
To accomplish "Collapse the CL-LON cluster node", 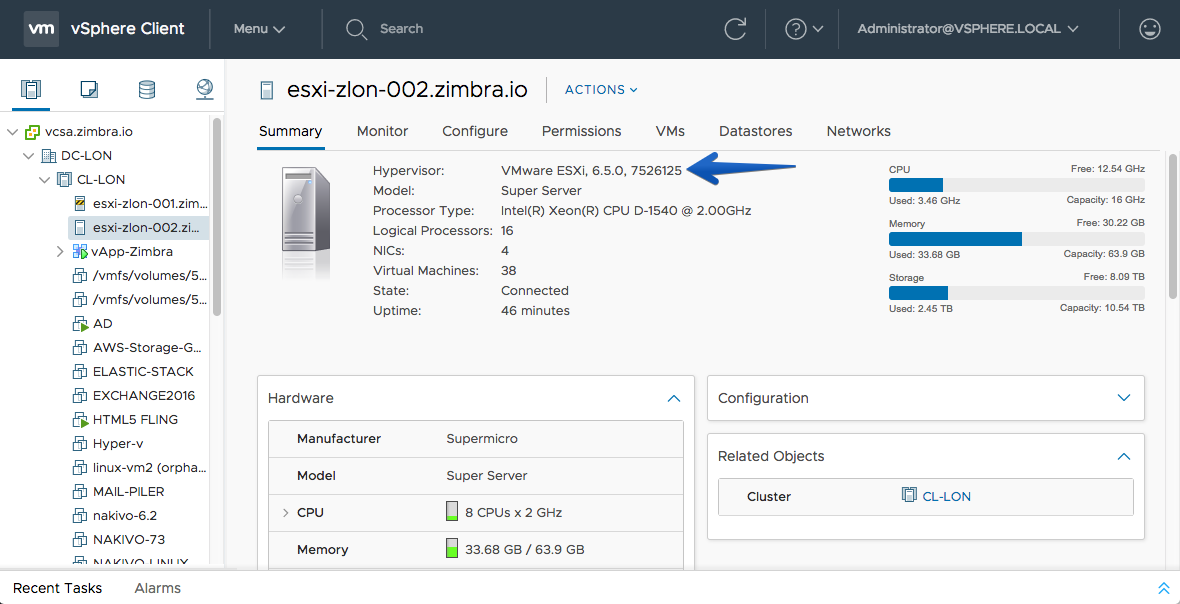I will (45, 180).
